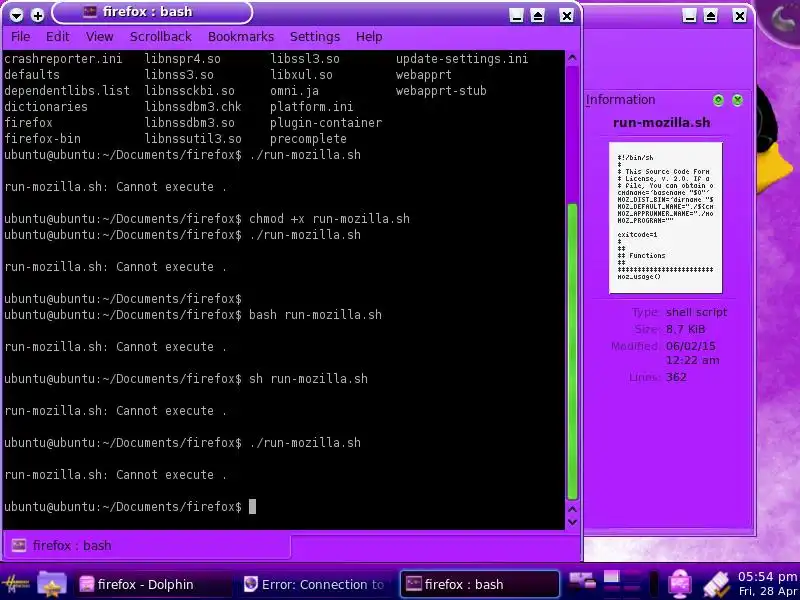Screen dimensions: 800x600
Task: Click the green unlock button on Information panel
Action: 718,100
